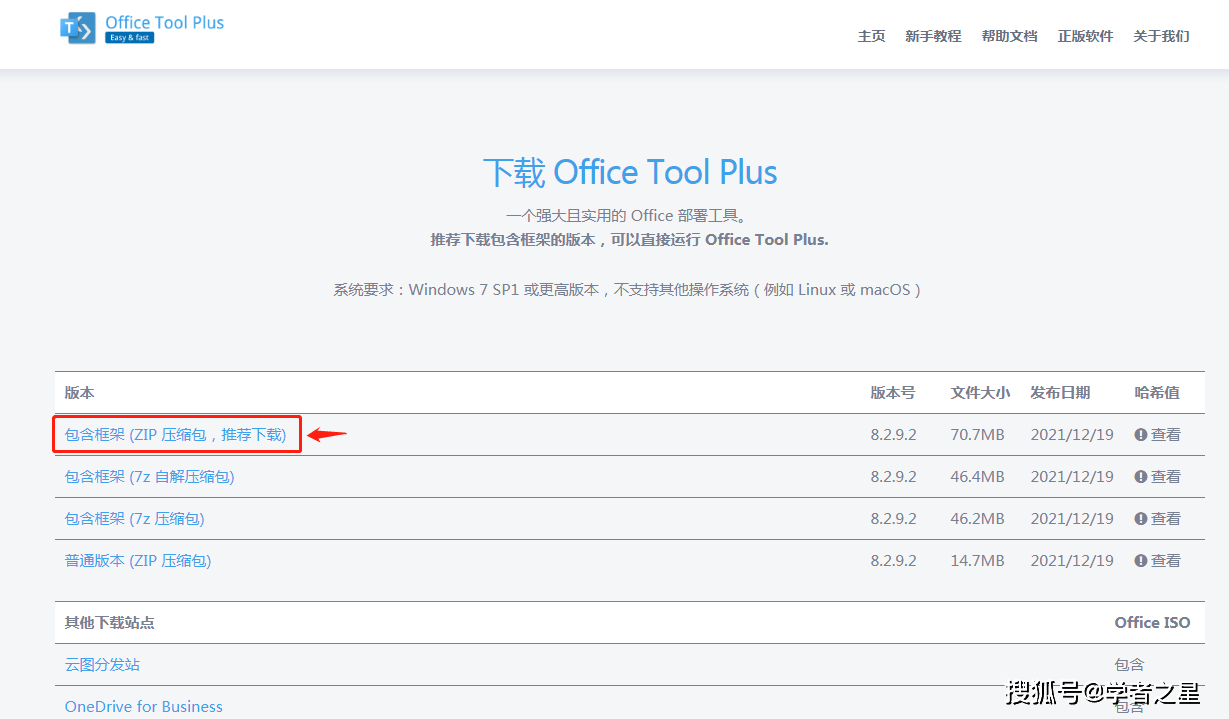Download 包含框架 (7z 自解压缩包)

pos(150,477)
